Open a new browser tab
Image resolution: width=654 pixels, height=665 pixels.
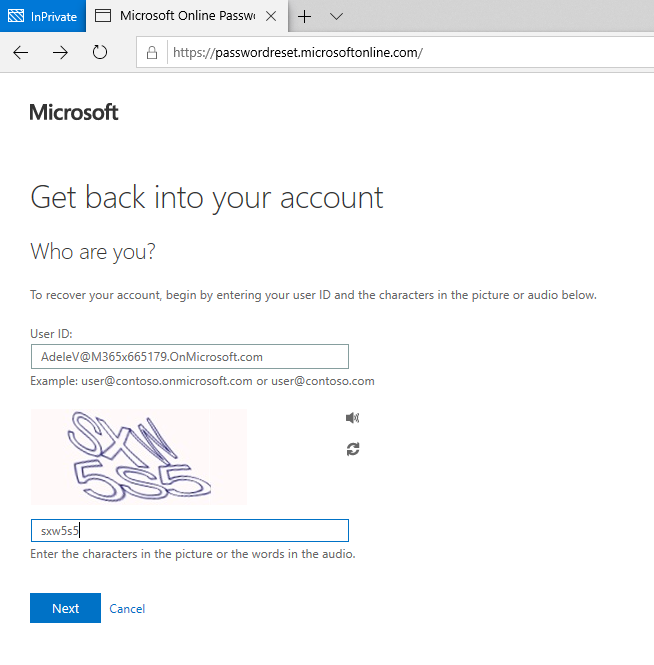point(305,17)
